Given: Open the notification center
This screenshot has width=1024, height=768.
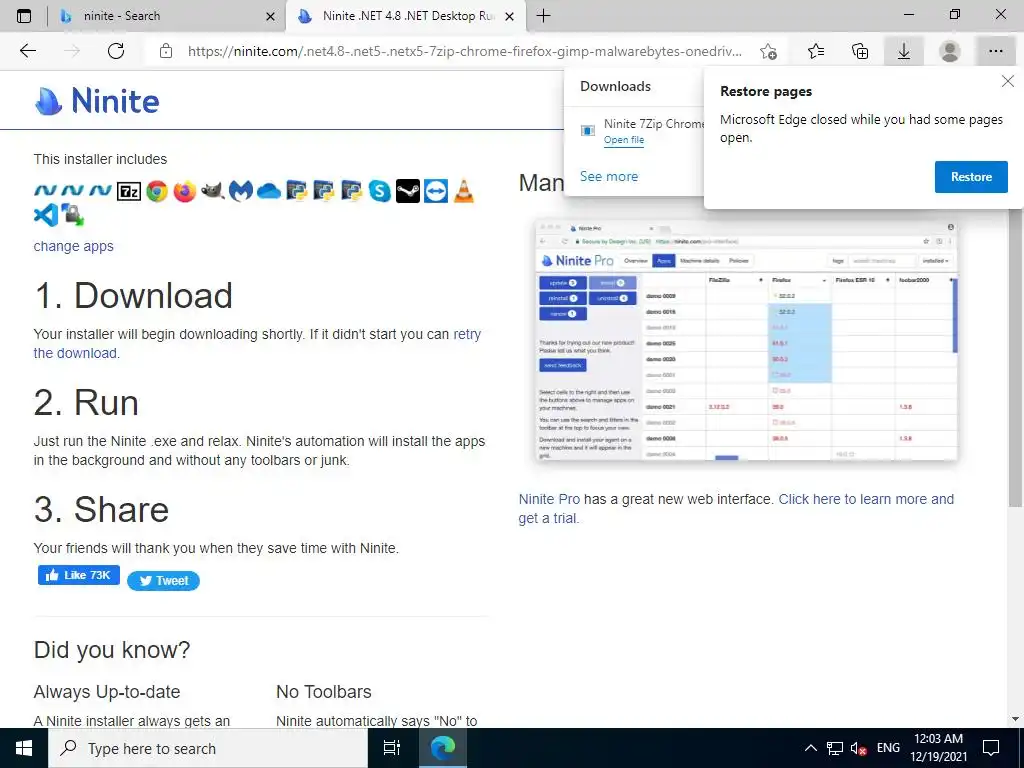Looking at the screenshot, I should coord(991,748).
